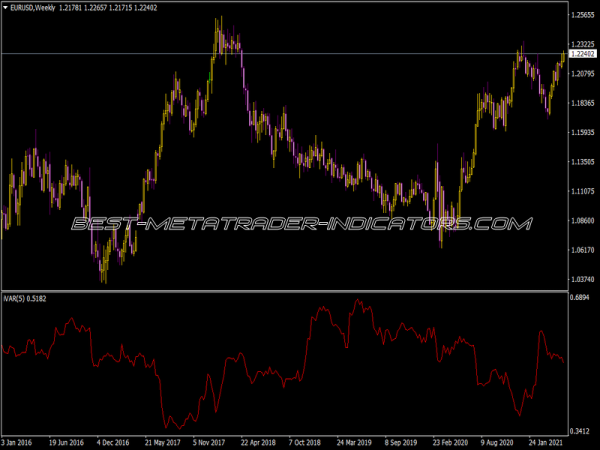600x450 pixels.
Task: Click the 24 Mar 2019 date label
Action: (354, 440)
